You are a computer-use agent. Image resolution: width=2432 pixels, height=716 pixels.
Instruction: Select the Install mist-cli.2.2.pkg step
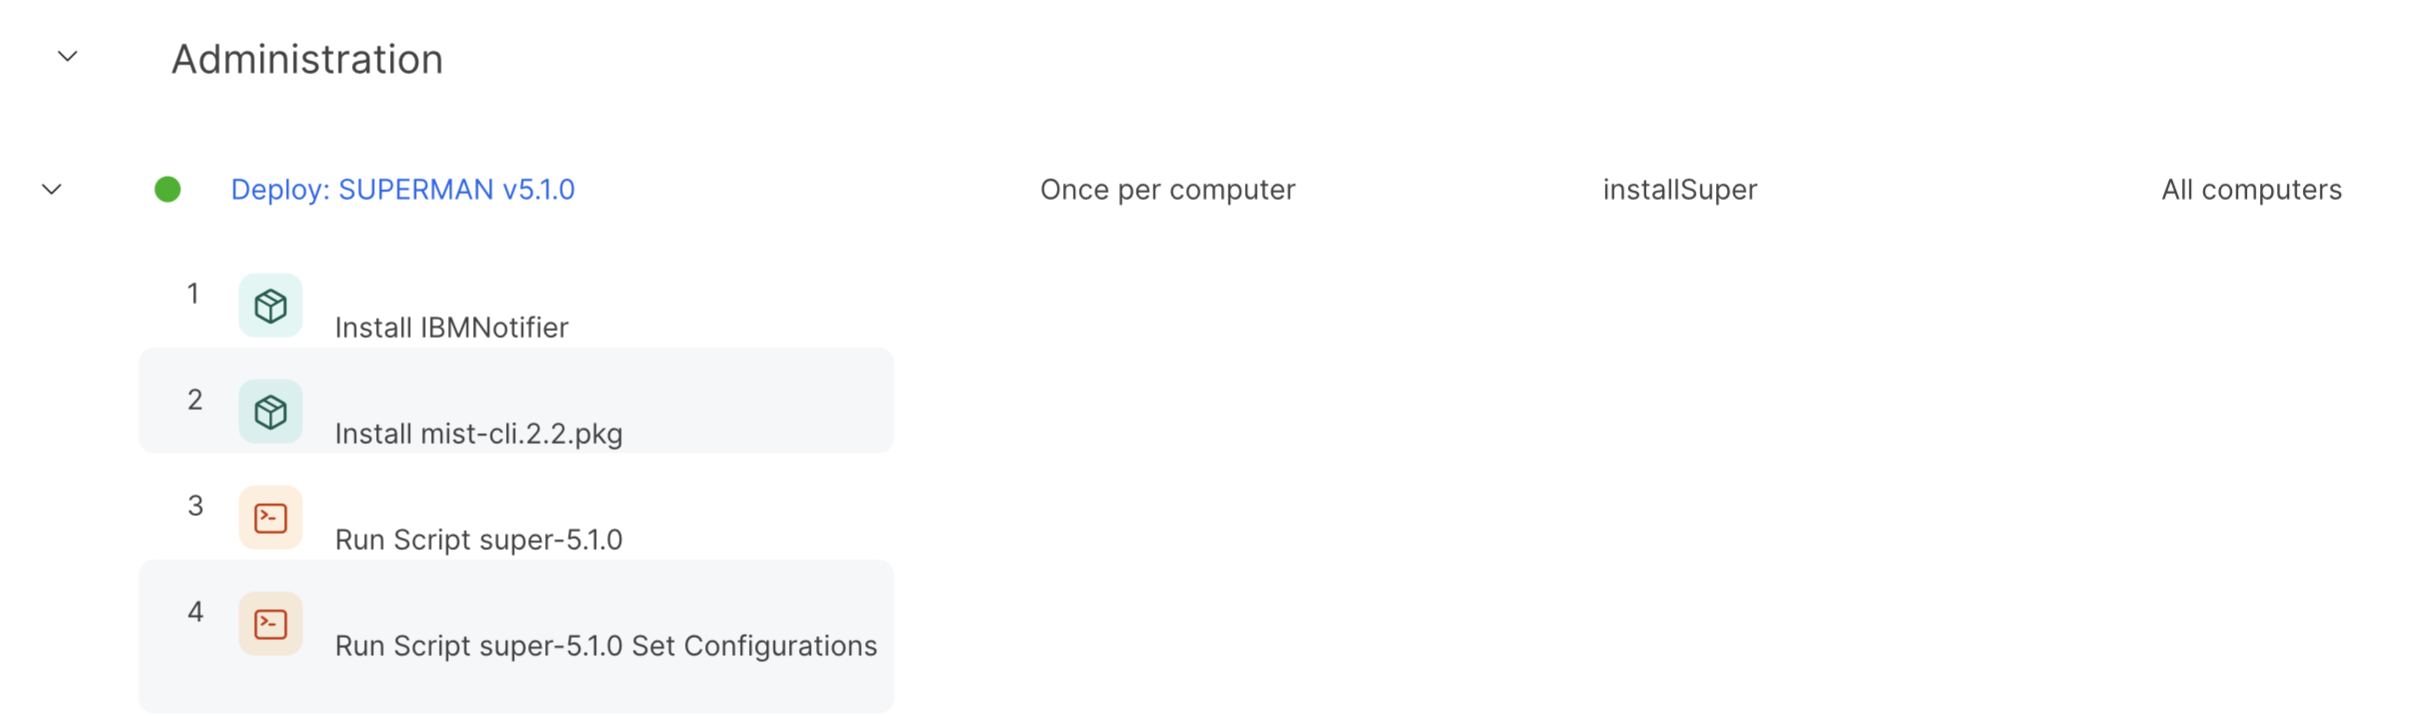point(478,433)
